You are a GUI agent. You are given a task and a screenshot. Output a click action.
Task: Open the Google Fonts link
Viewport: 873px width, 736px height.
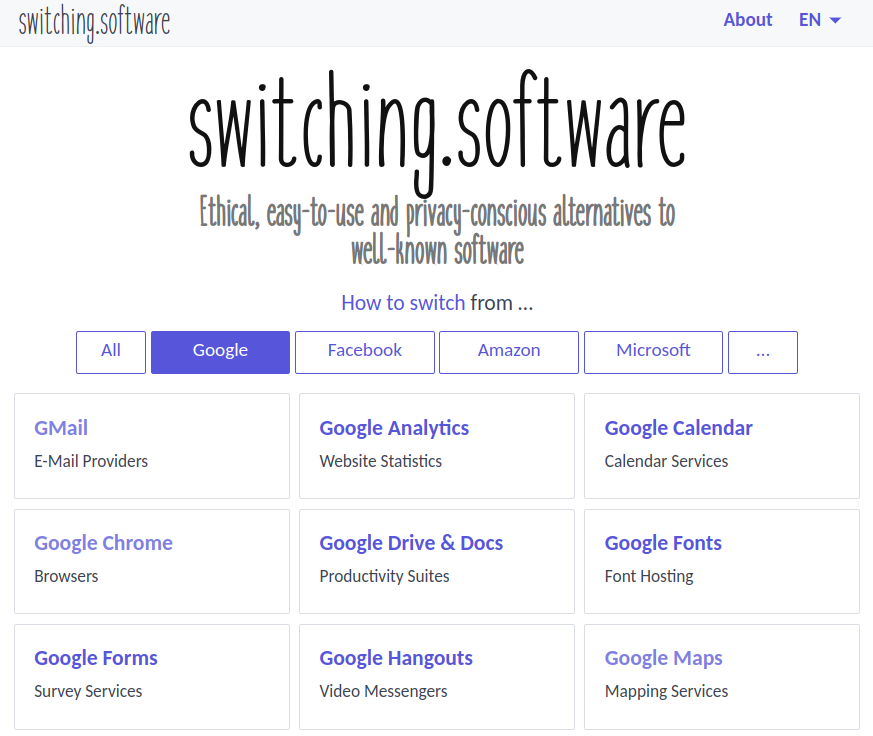click(x=663, y=543)
